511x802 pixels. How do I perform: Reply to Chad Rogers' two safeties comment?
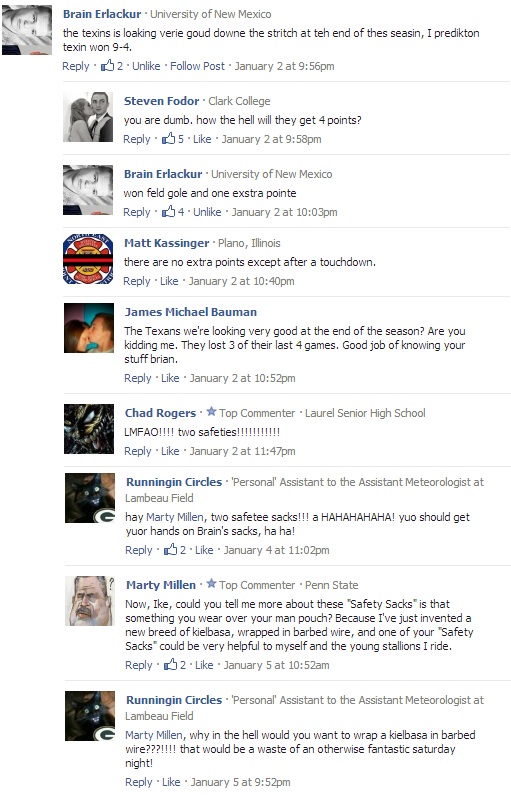[138, 451]
